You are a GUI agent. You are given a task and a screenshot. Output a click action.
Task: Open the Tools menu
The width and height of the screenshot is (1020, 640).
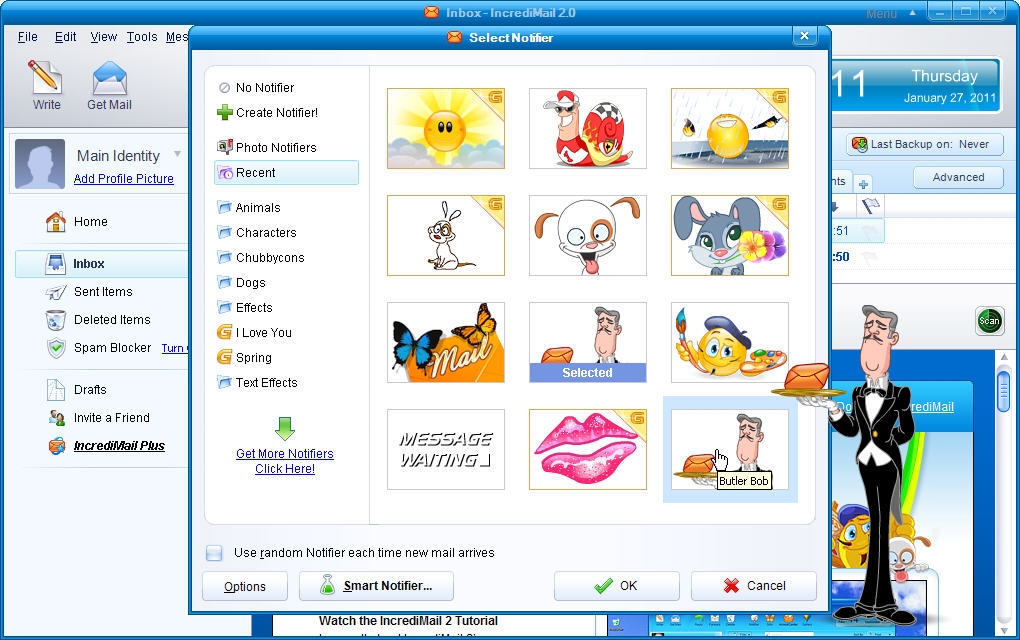142,37
